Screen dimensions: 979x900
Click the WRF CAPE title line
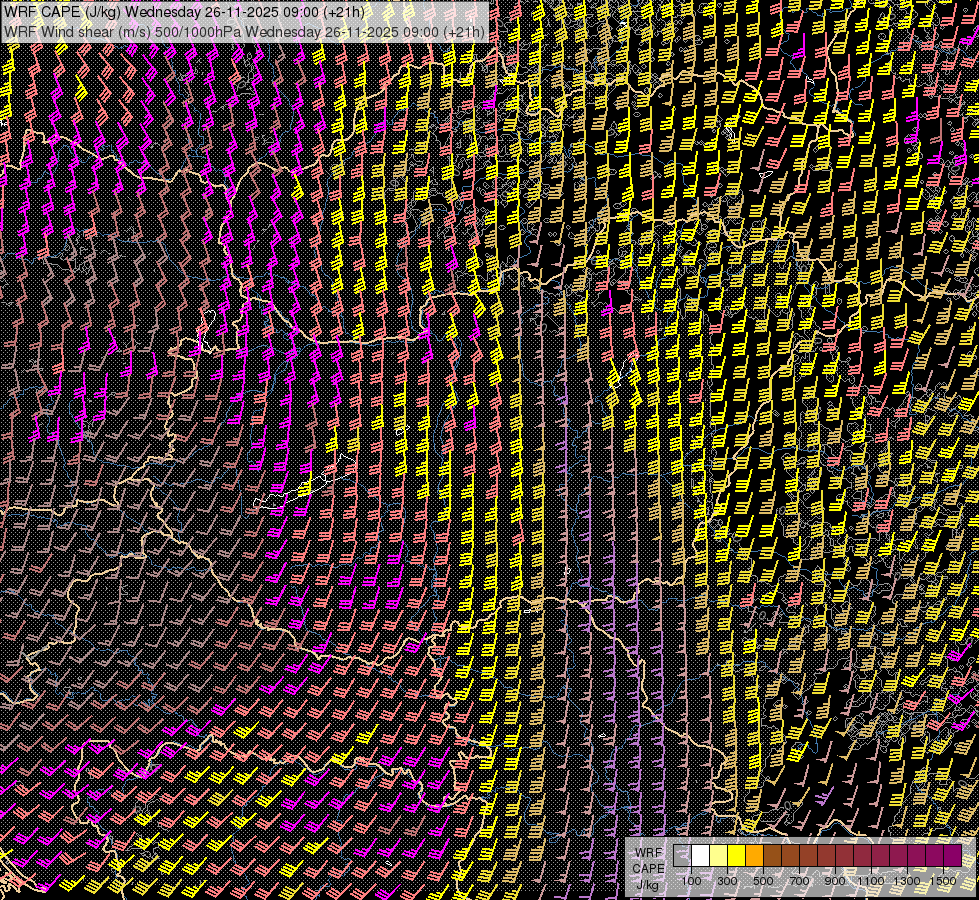tap(184, 12)
